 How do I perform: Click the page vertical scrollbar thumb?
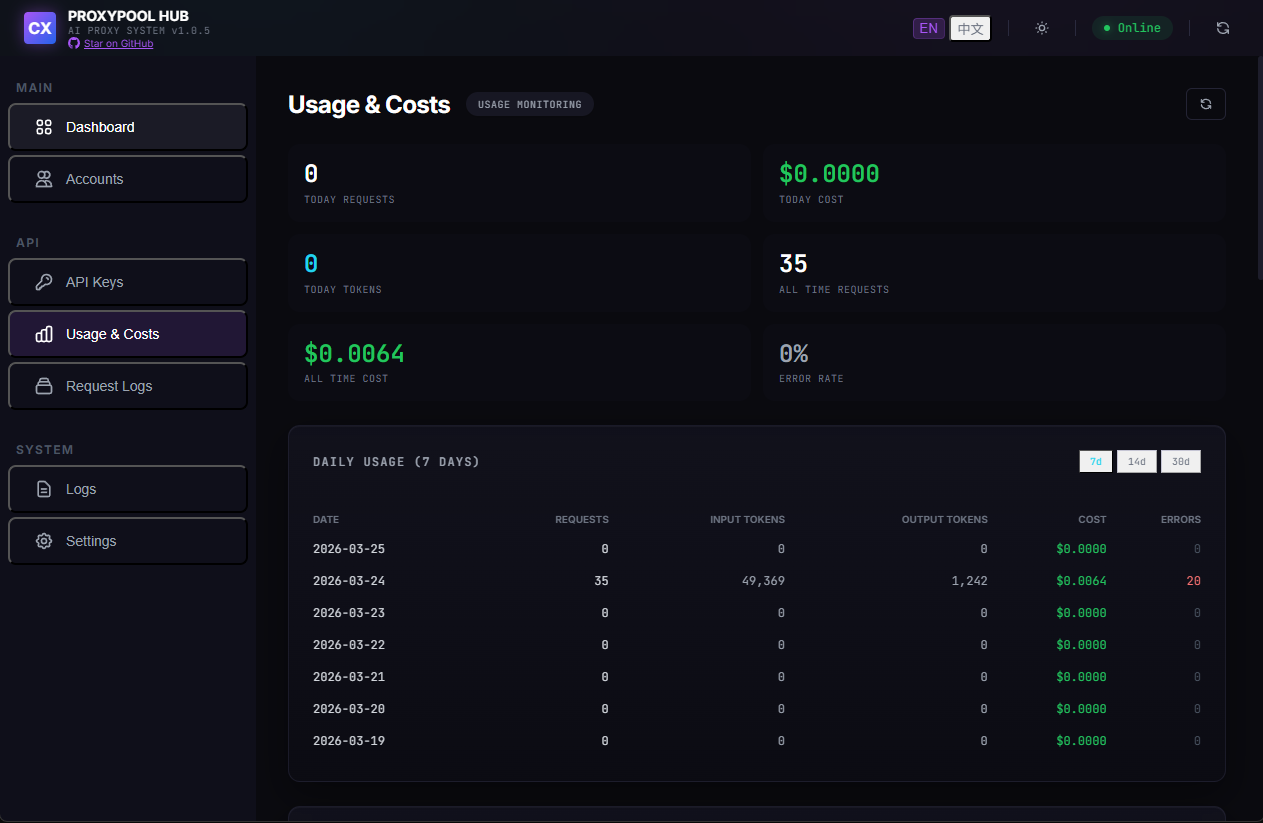click(1259, 168)
